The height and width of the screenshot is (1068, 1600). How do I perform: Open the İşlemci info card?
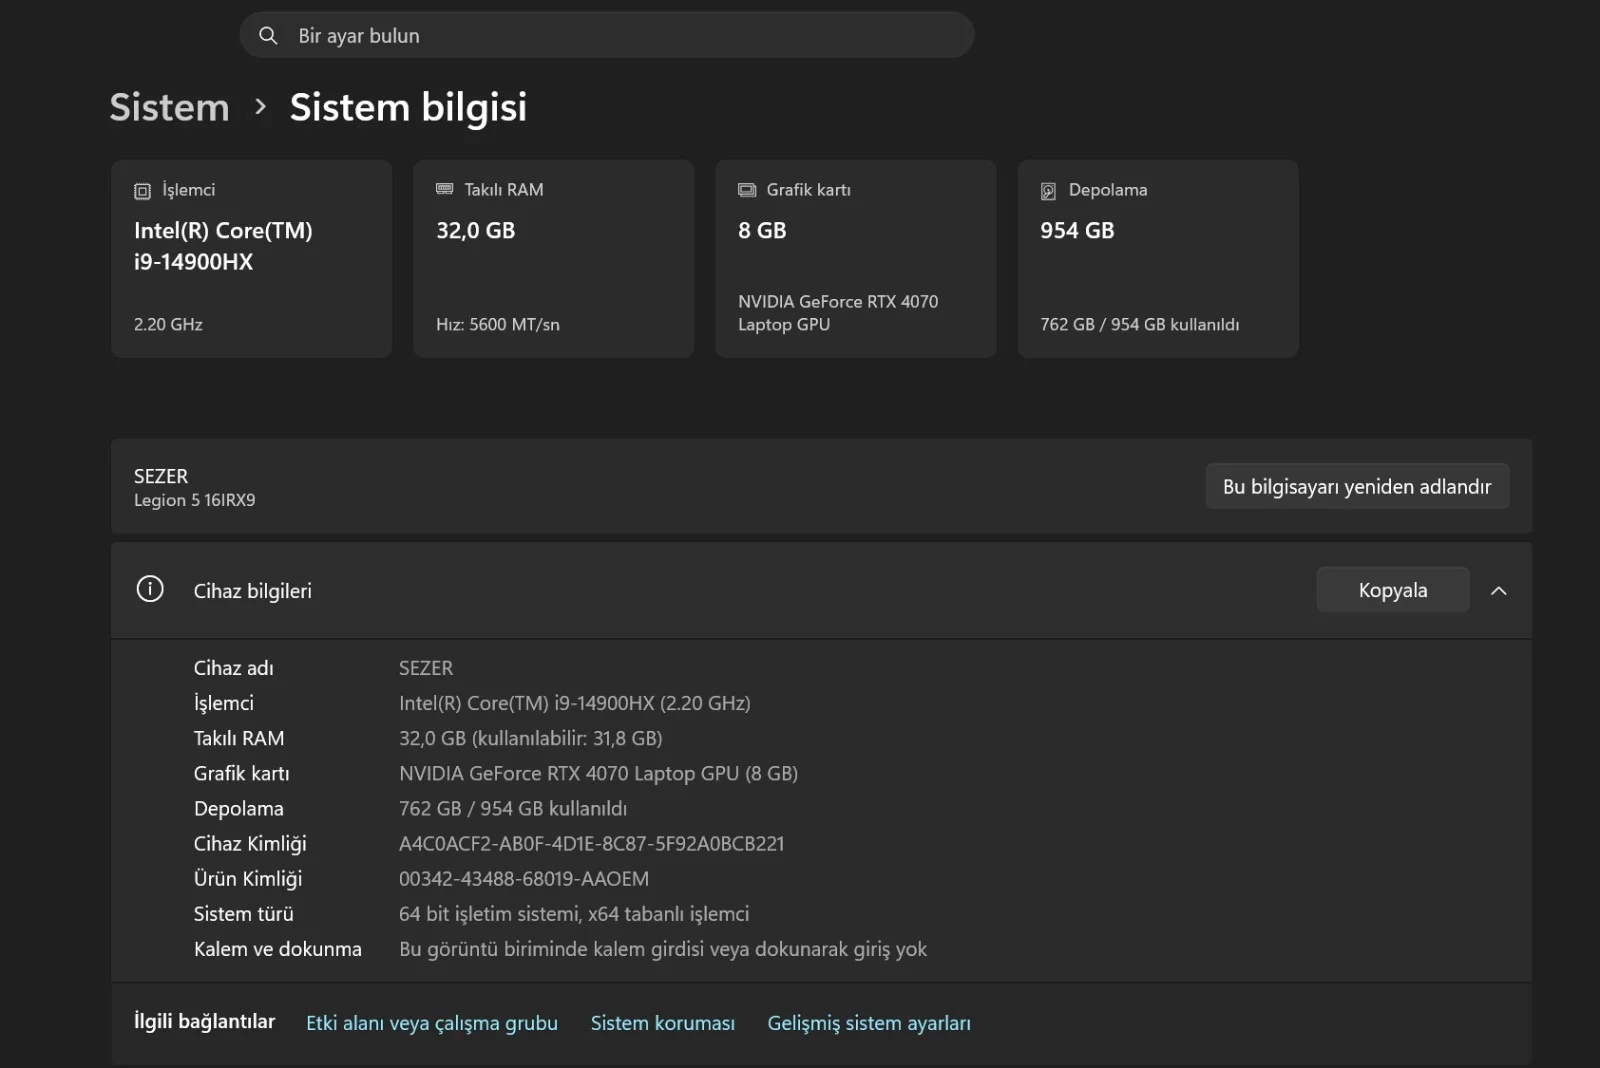pos(252,259)
